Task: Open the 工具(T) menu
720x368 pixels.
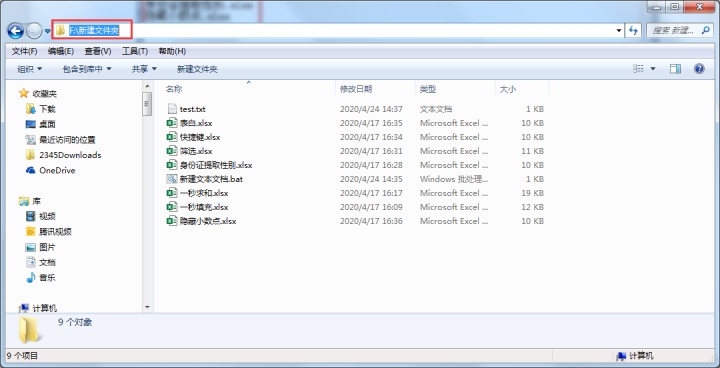Action: 135,51
